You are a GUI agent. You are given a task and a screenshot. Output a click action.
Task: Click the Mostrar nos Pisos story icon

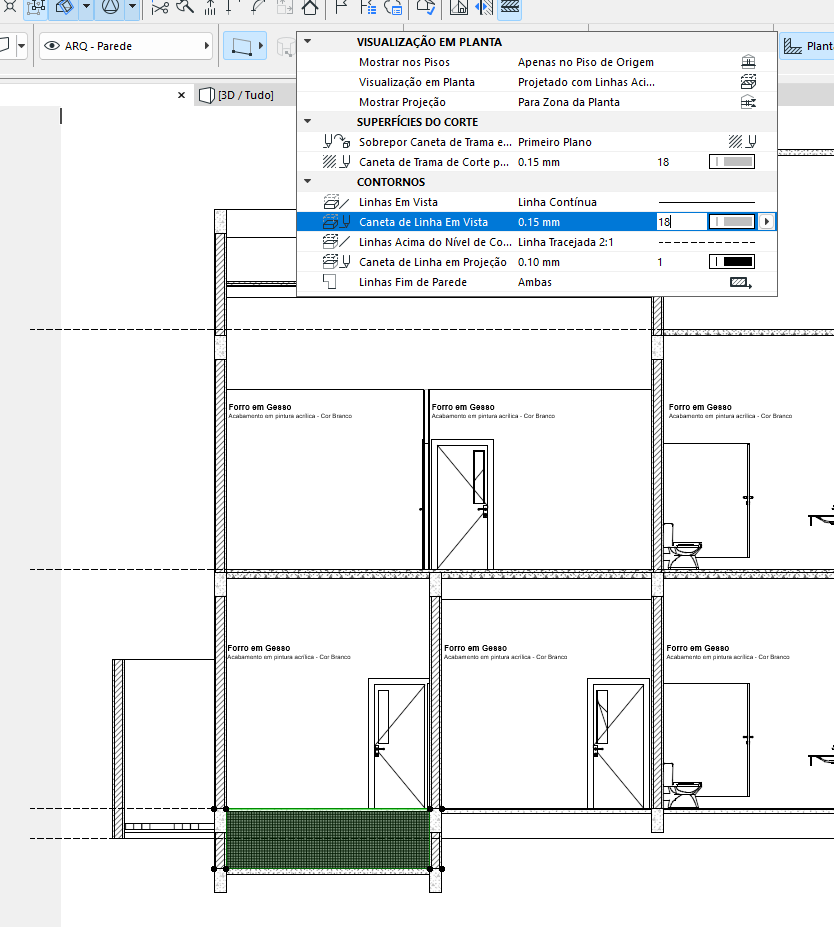pos(747,62)
